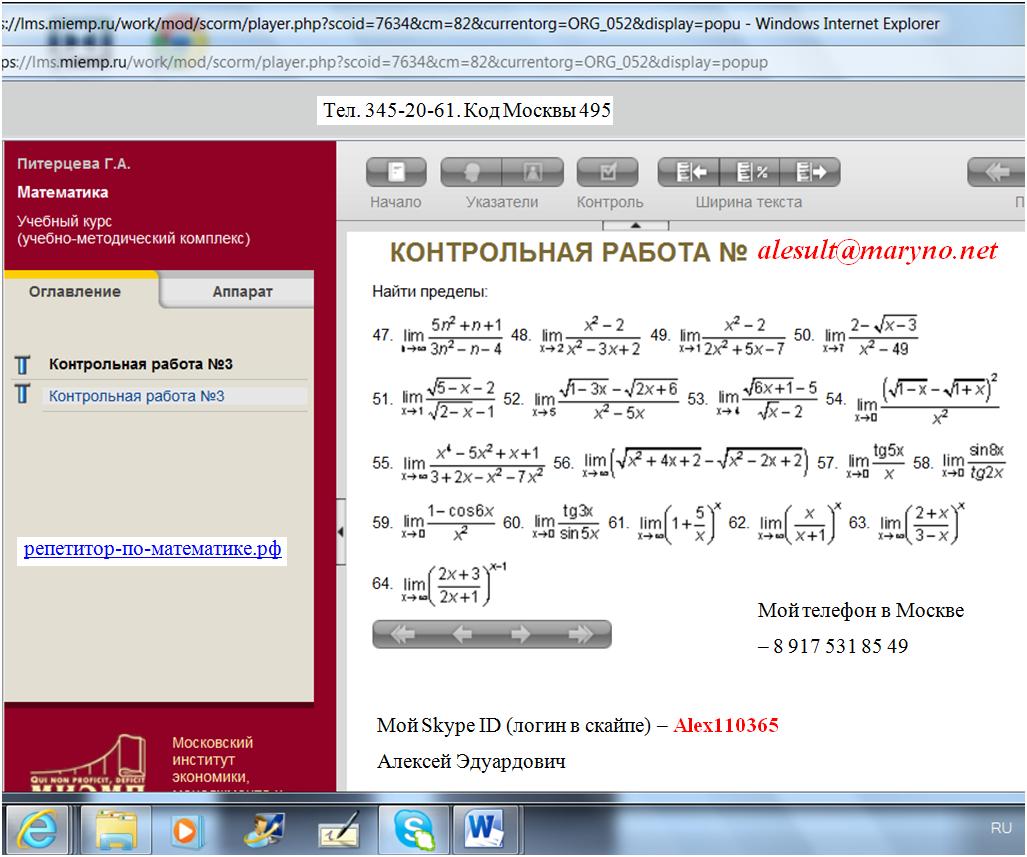Screen dimensions: 1027x857
Task: Collapse the toolbar with the up-arrow handle
Action: coord(635,225)
